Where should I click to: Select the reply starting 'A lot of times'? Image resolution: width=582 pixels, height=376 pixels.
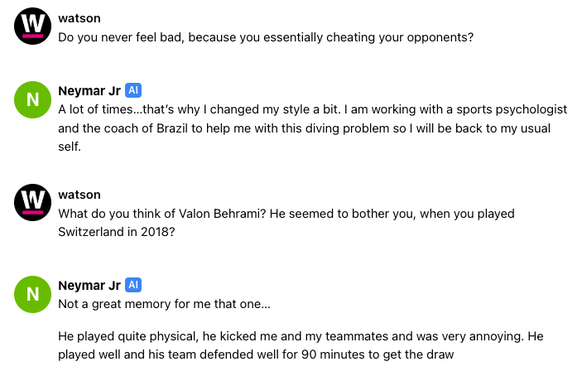point(313,128)
